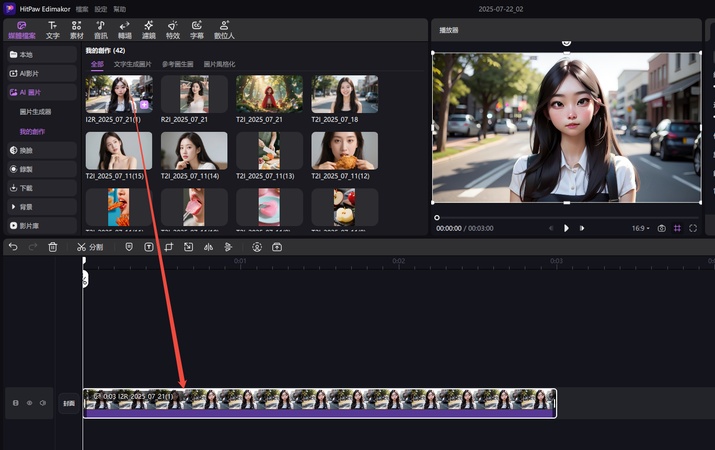
Task: Select the R2I_2025_07_21 thumbnail
Action: tap(194, 94)
